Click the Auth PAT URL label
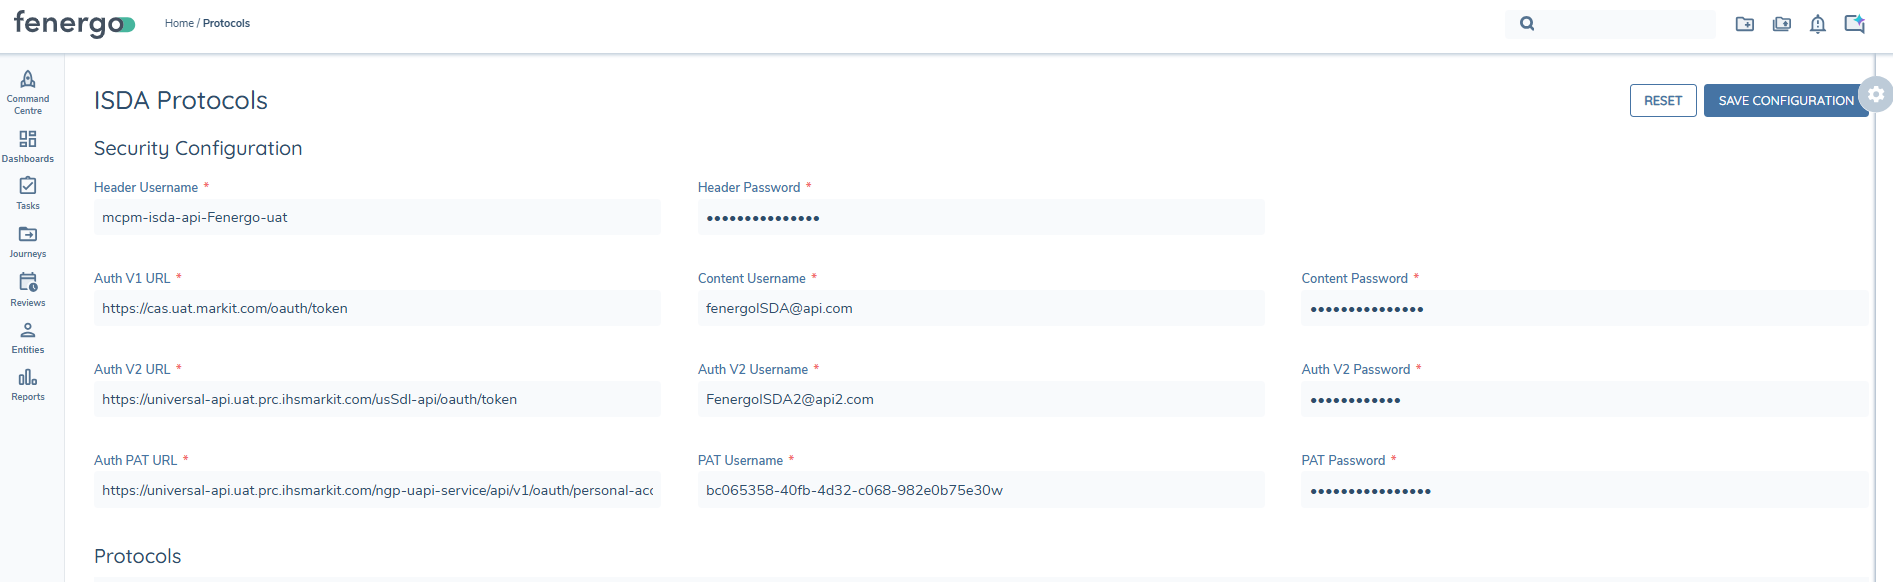Viewport: 1893px width, 582px height. click(x=136, y=460)
